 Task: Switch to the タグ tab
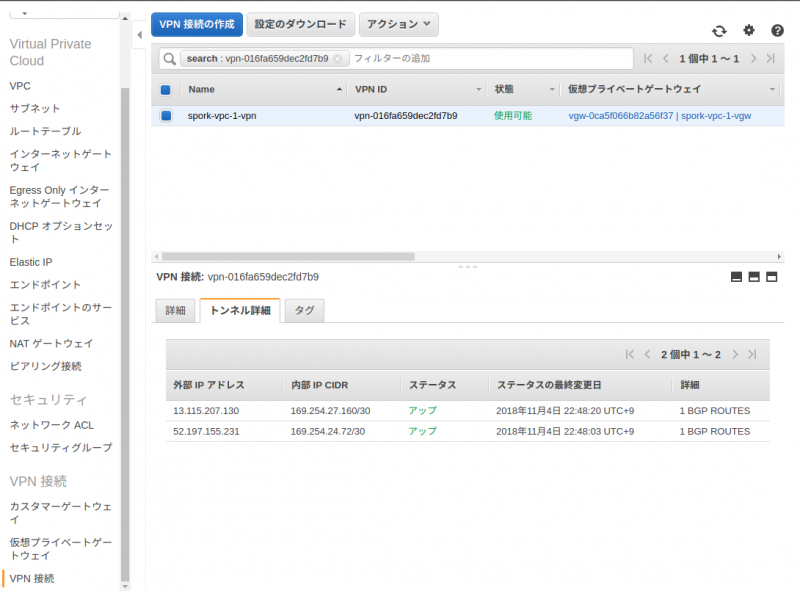pos(304,311)
